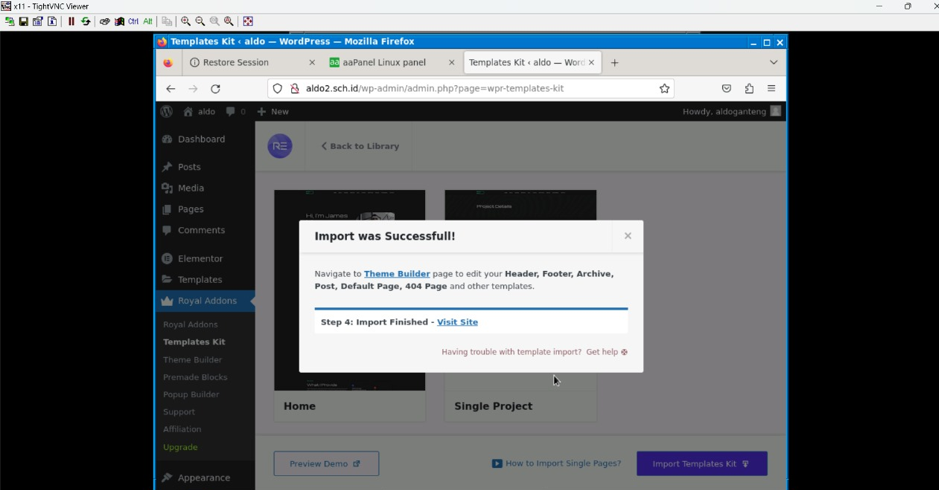Close the Restore Session tab
The width and height of the screenshot is (939, 490).
312,62
